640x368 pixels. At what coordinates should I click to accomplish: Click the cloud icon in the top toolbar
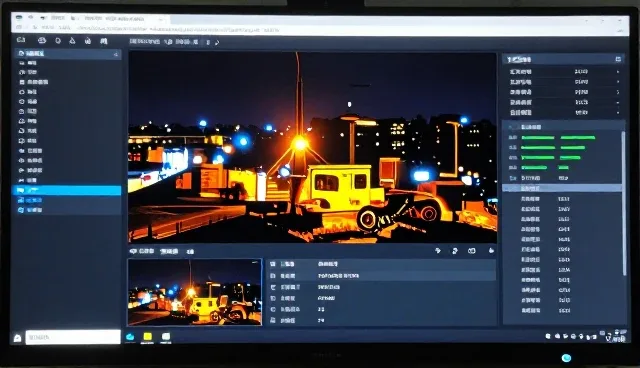42,40
